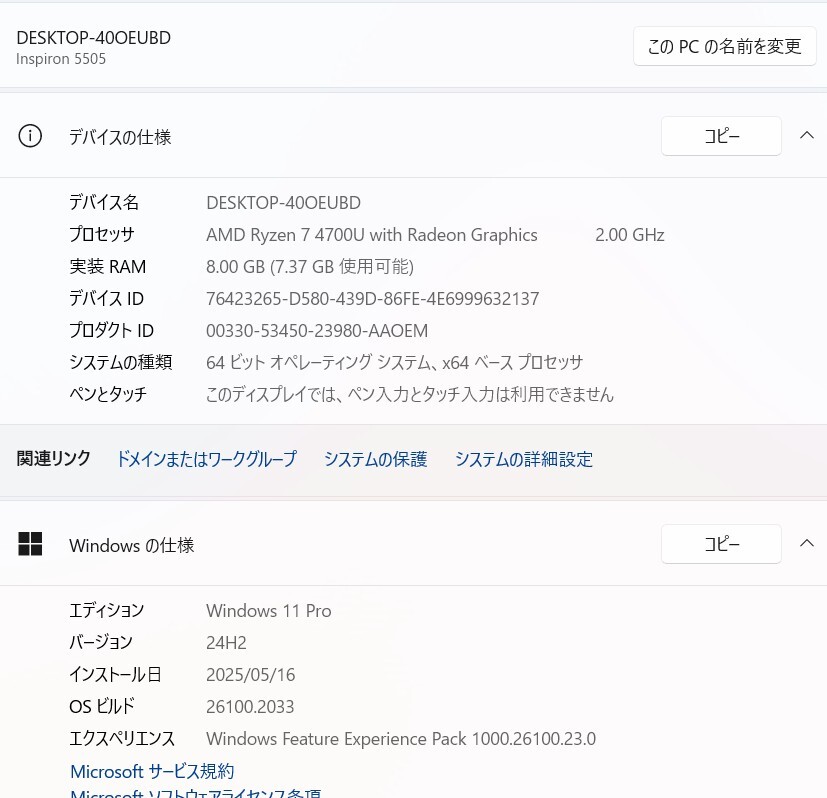The width and height of the screenshot is (827, 798).
Task: Click この PC の名前を変更 button
Action: [x=725, y=46]
